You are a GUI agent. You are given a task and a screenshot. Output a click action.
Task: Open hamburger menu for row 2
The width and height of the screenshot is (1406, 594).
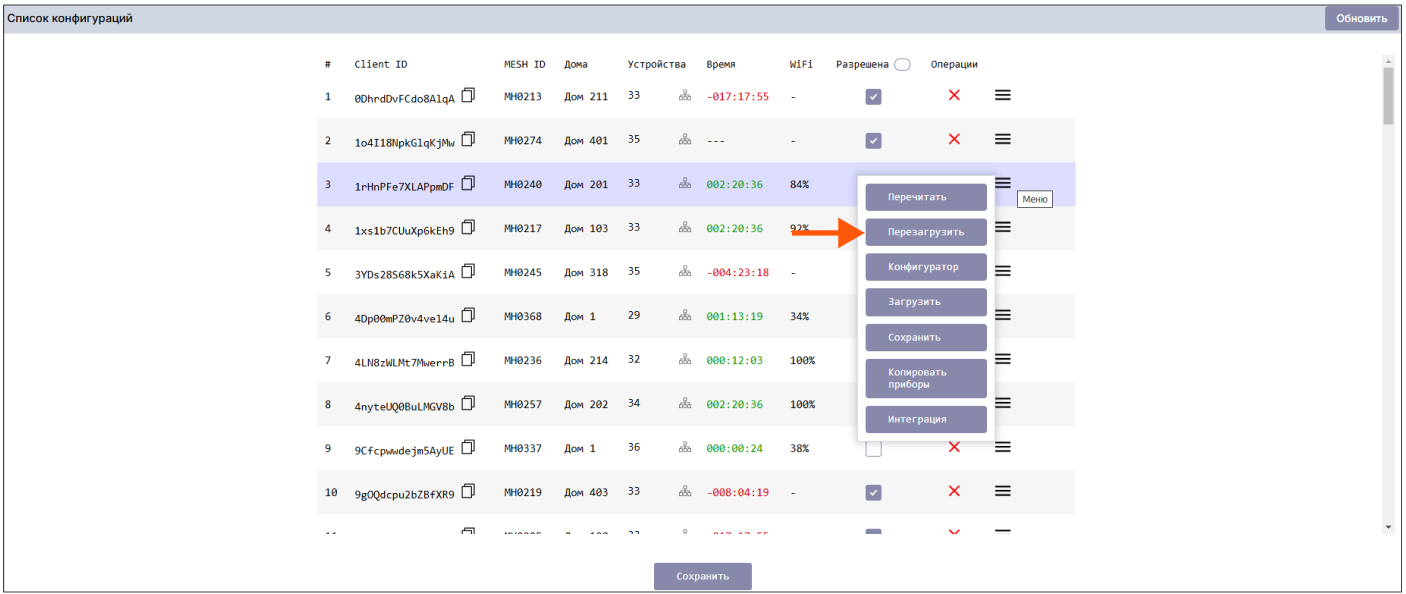1002,139
